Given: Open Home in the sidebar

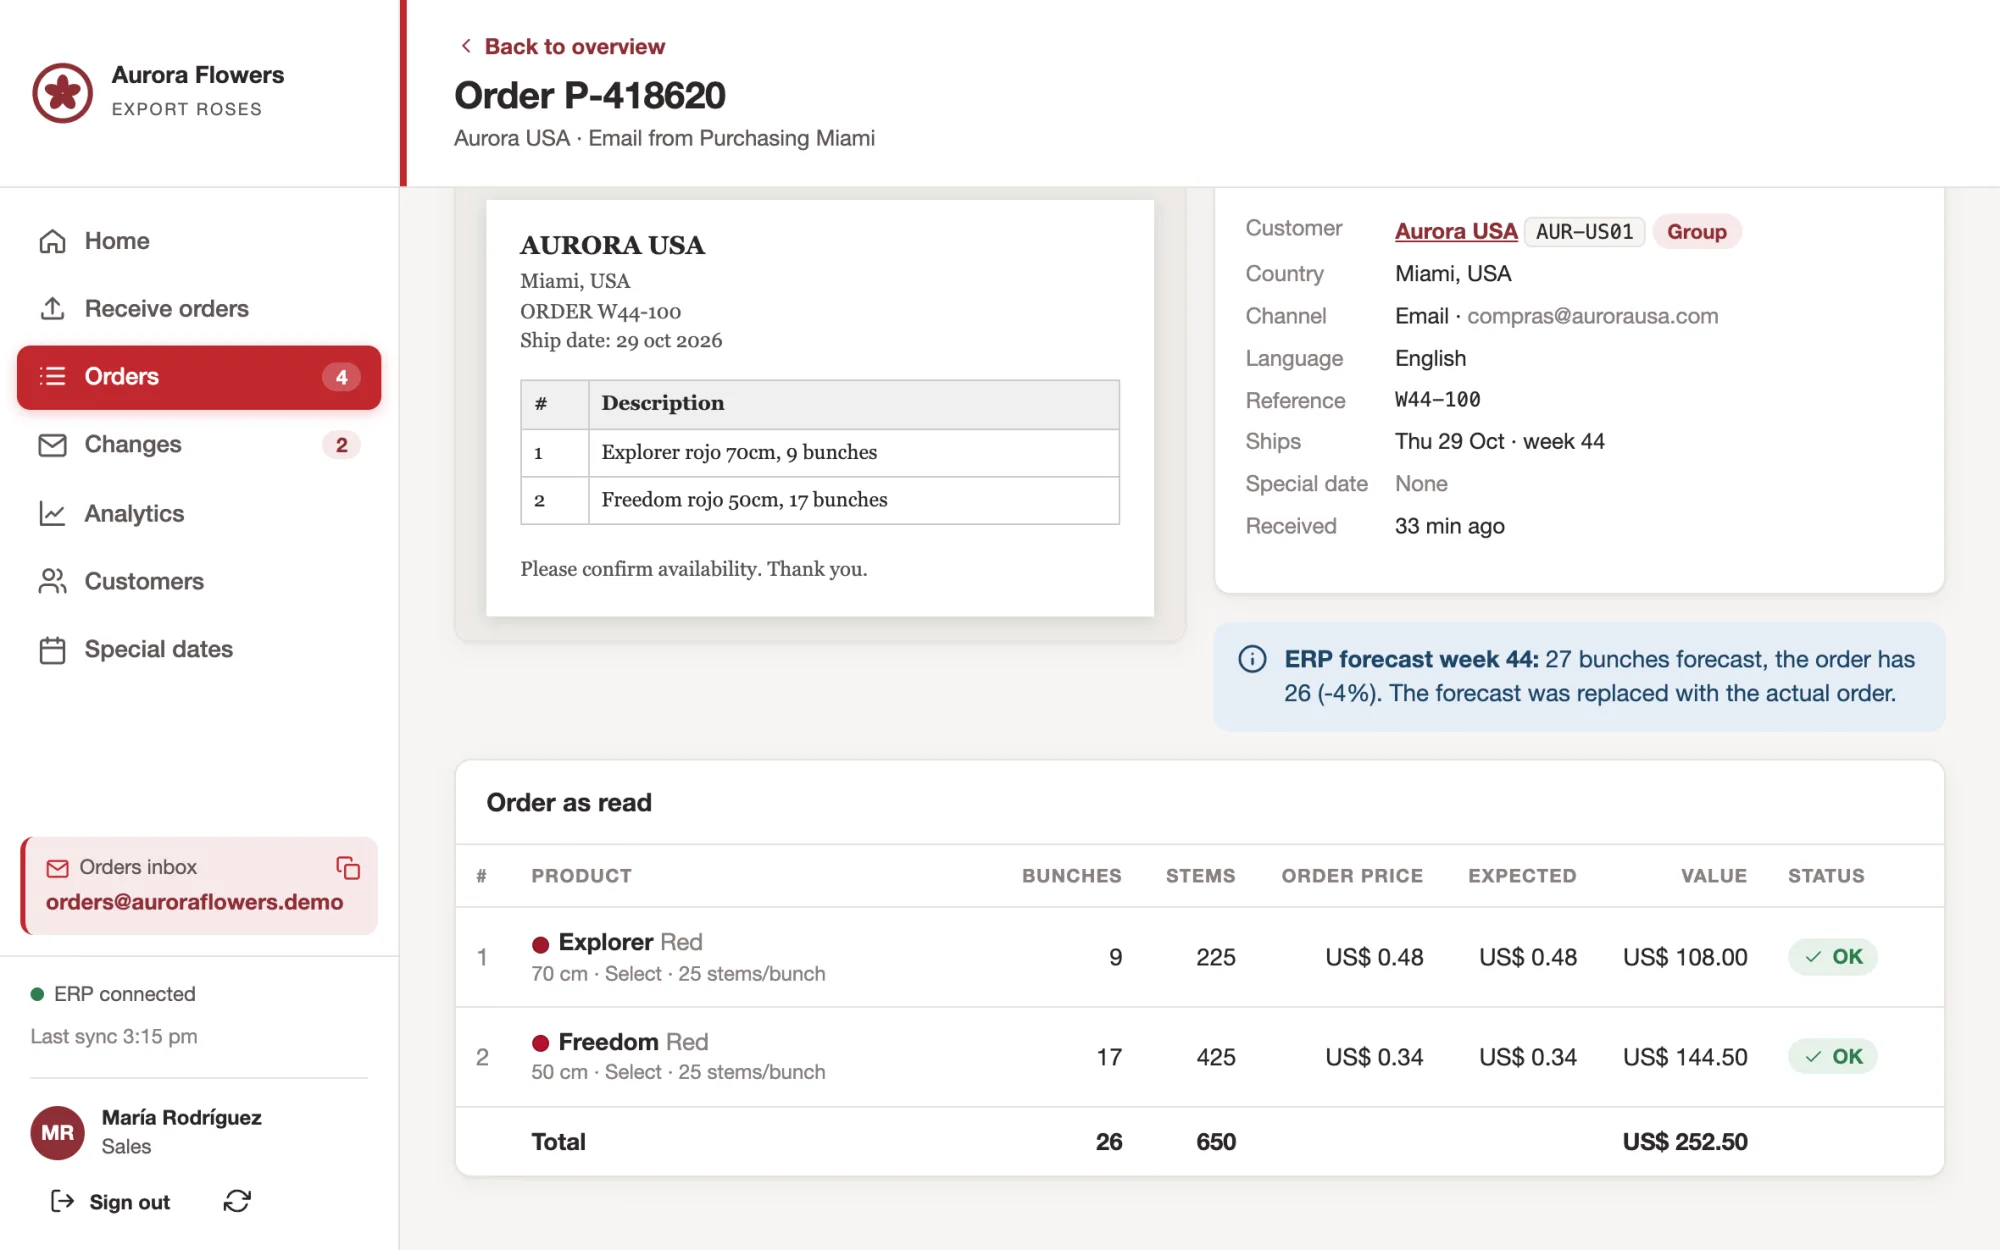Looking at the screenshot, I should pyautogui.click(x=199, y=241).
